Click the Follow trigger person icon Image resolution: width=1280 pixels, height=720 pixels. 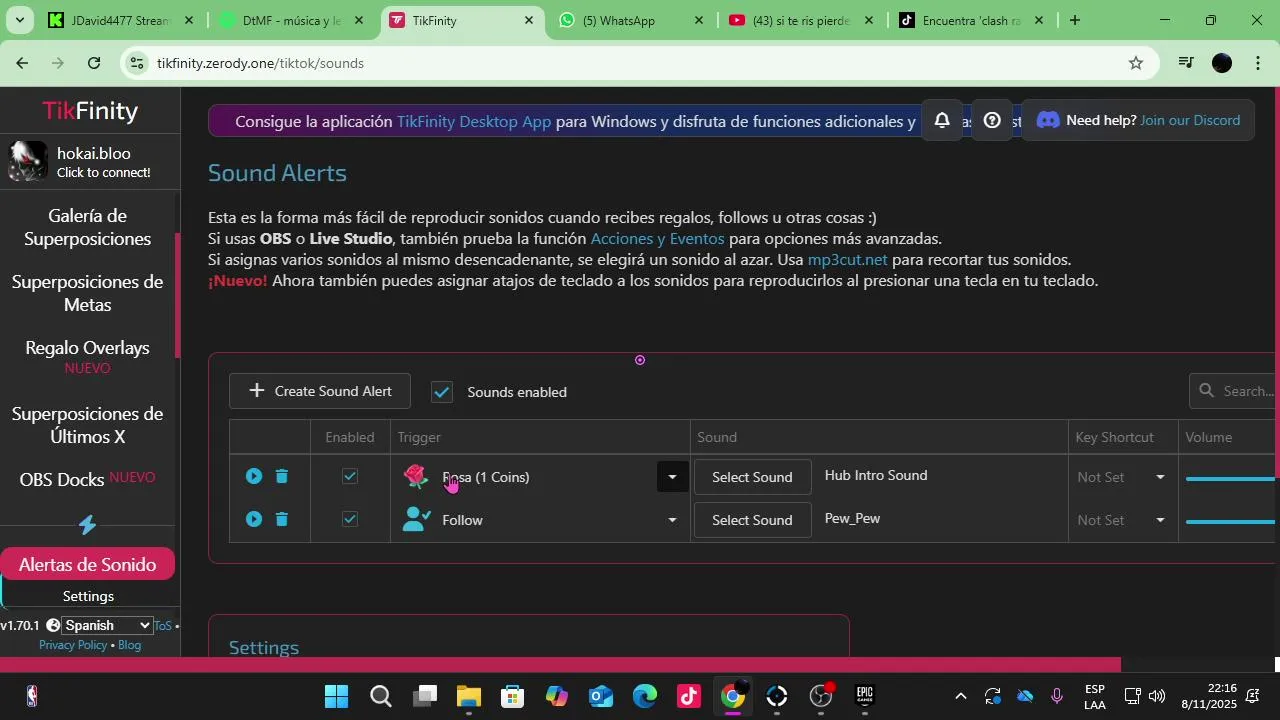(x=416, y=519)
